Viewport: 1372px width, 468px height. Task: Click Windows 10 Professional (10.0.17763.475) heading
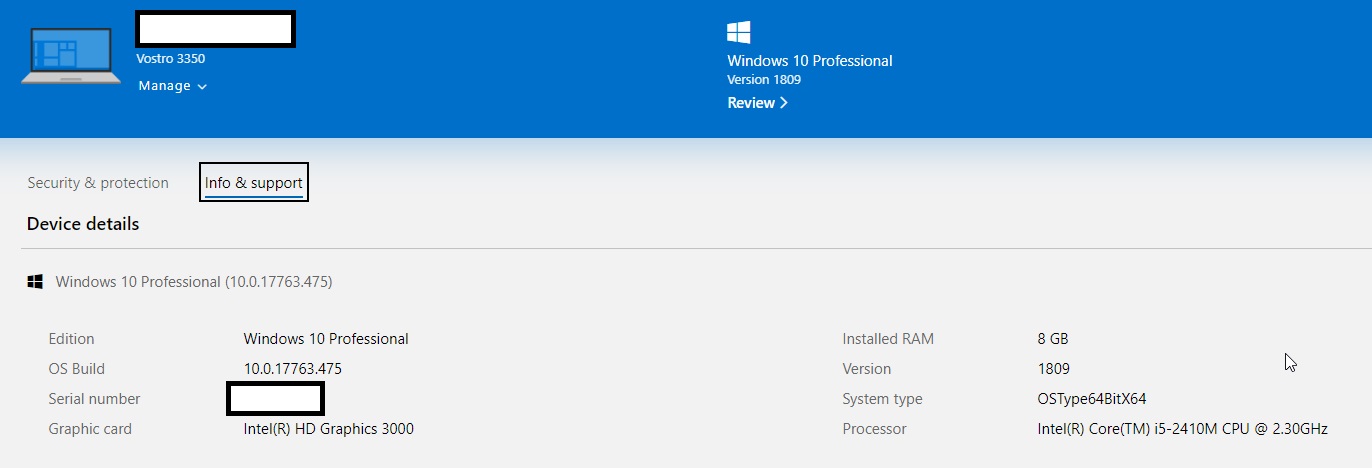(x=194, y=282)
